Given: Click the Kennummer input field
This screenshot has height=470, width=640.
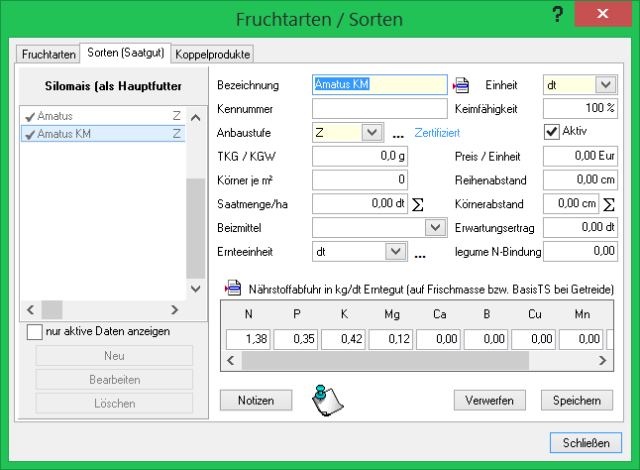Looking at the screenshot, I should tap(380, 109).
